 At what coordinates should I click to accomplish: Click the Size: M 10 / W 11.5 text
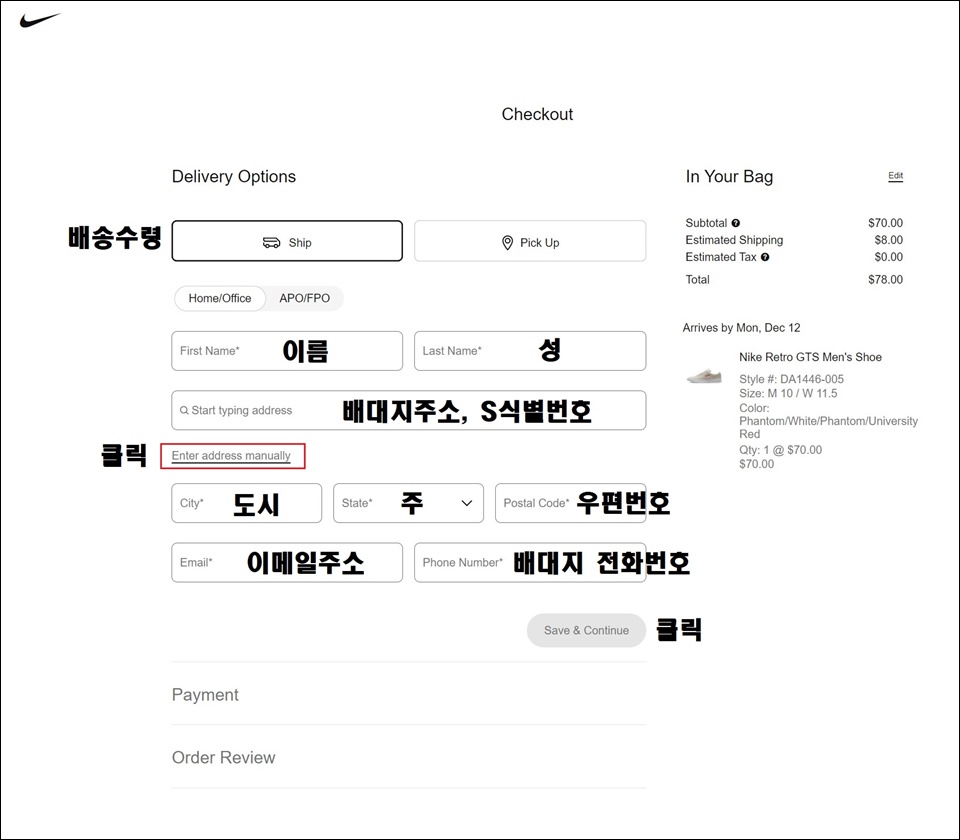tap(788, 393)
